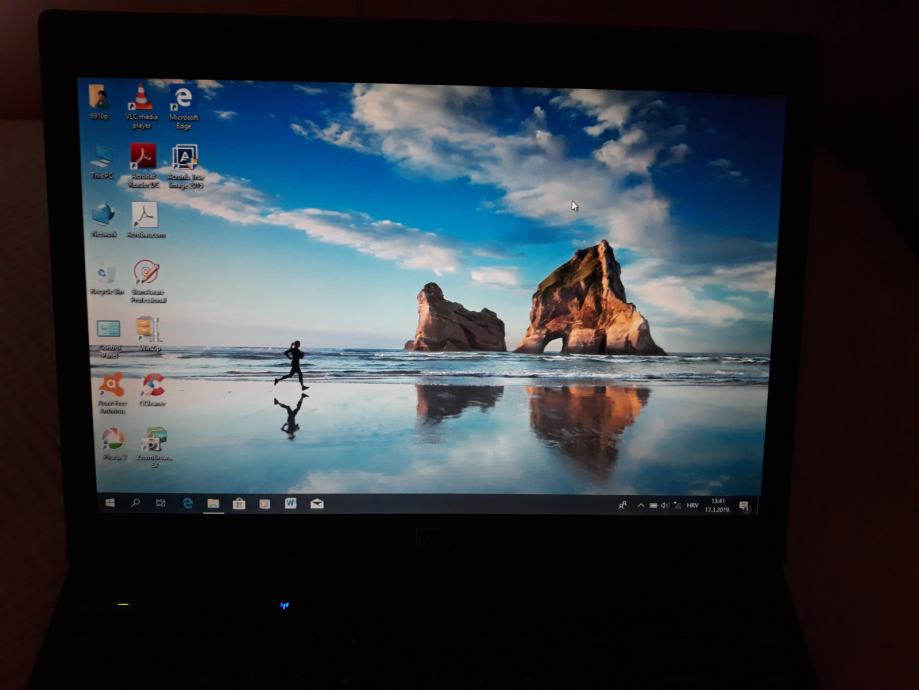Launch Acronis True Image 2013
Screen dimensions: 919x690
[183, 158]
